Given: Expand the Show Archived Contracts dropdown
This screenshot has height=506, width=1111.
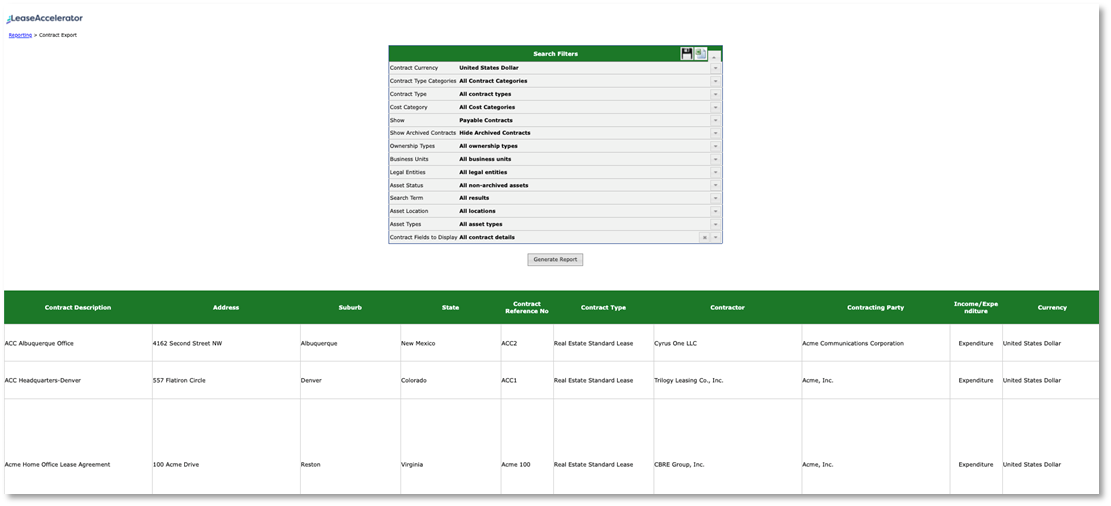Looking at the screenshot, I should pos(716,133).
